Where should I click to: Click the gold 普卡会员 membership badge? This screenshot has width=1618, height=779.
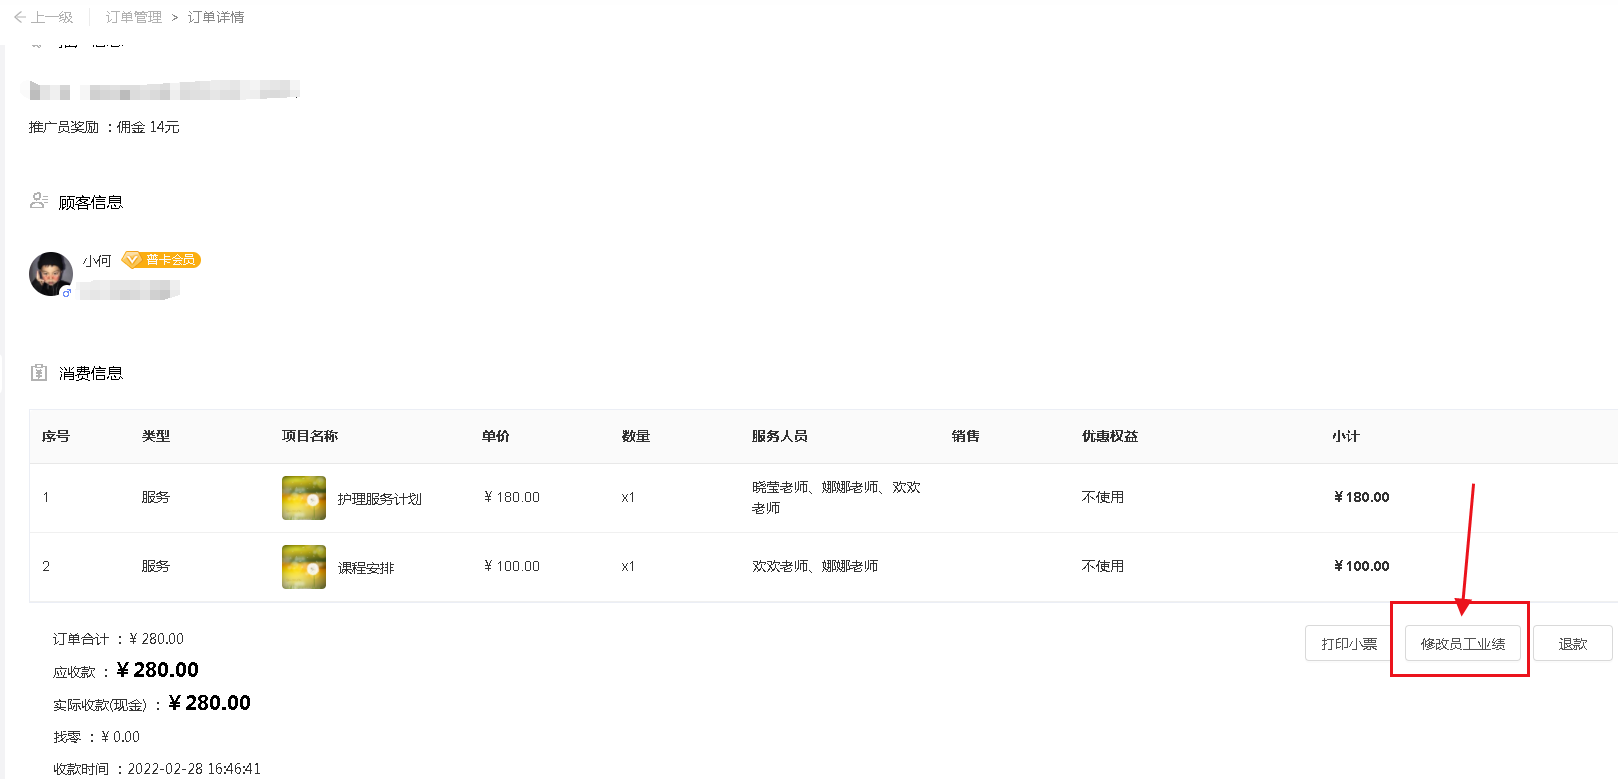point(161,260)
